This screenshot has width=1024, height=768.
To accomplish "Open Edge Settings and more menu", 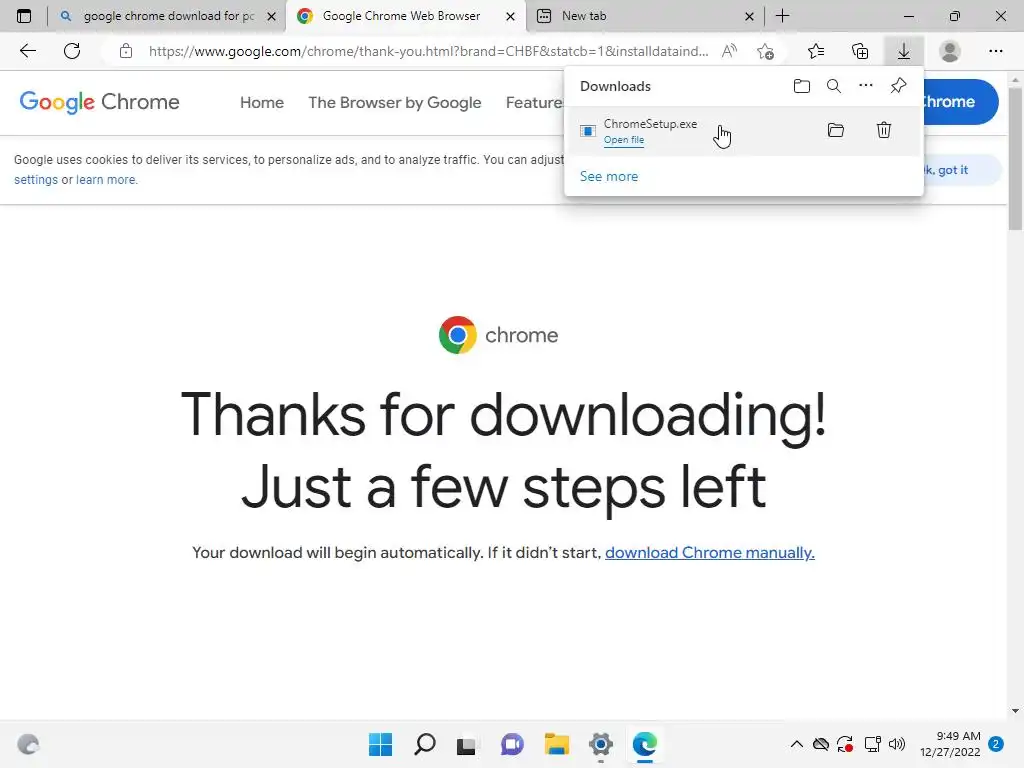I will [995, 51].
